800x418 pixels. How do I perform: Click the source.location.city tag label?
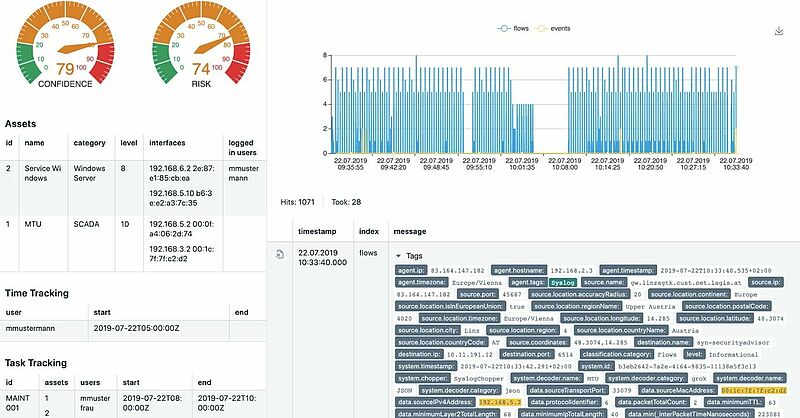[x=428, y=330]
